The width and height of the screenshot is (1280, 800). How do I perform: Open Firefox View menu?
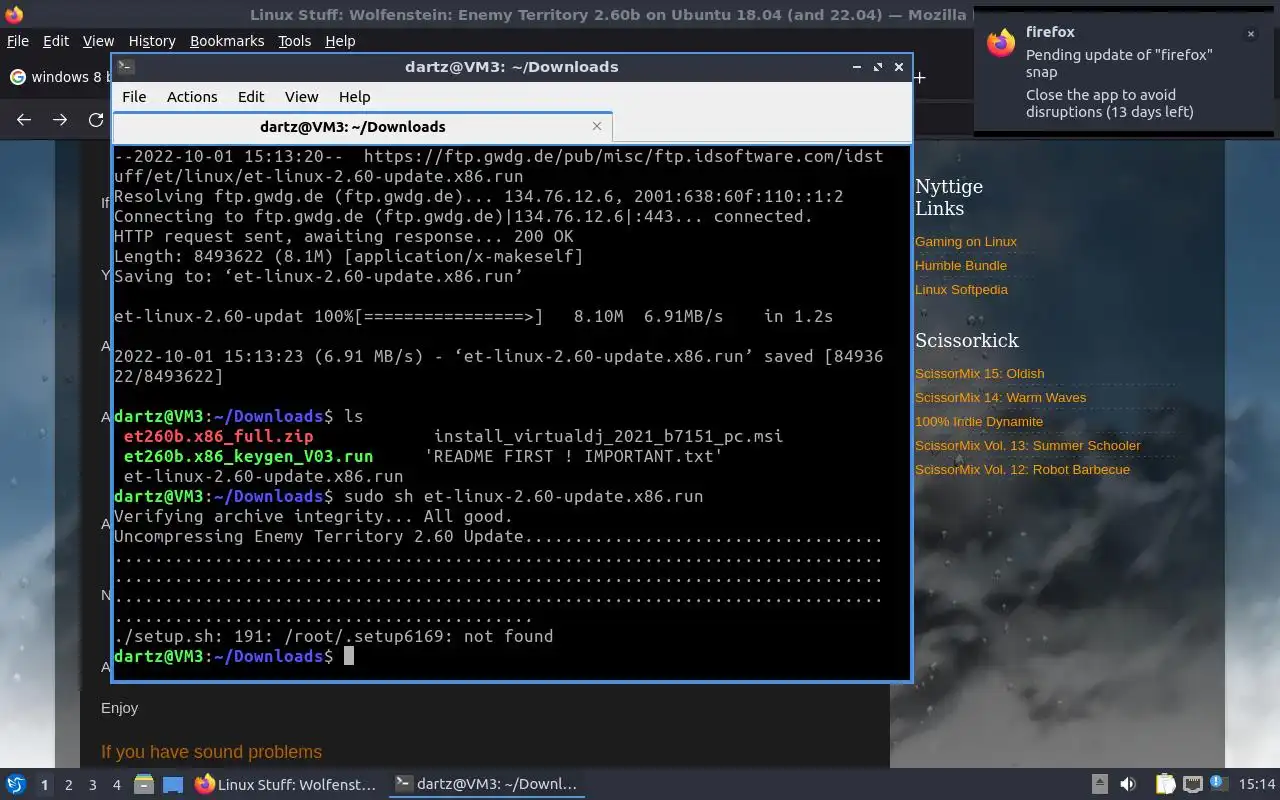point(98,41)
